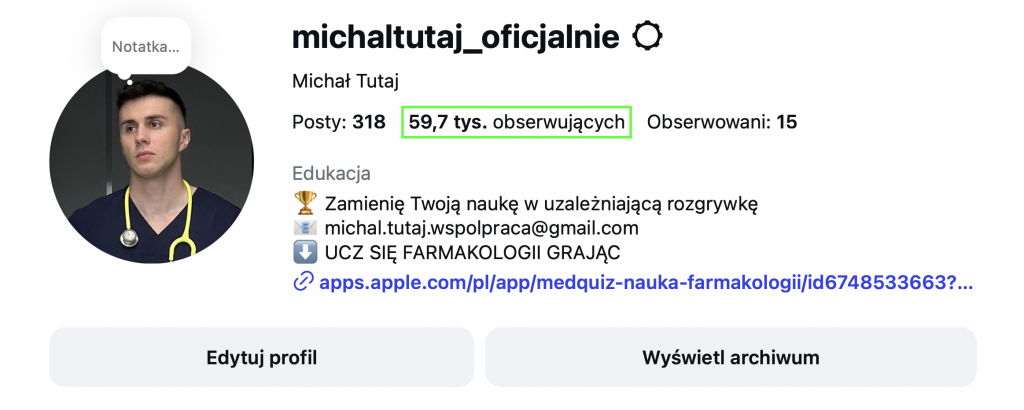Click the down arrow emoji in bio
This screenshot has width=1024, height=410.
(304, 253)
